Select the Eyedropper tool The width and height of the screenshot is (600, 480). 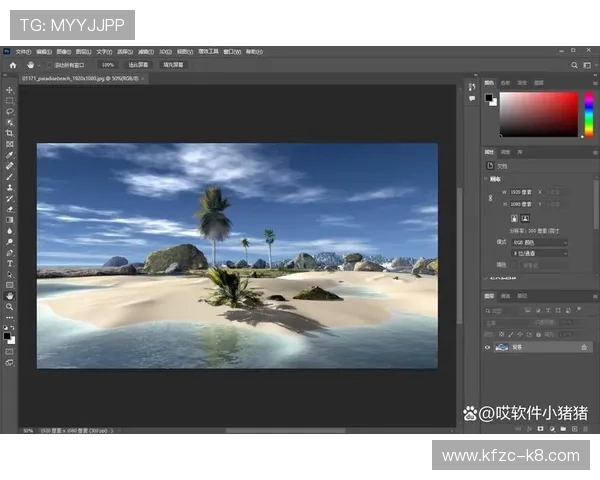(10, 155)
